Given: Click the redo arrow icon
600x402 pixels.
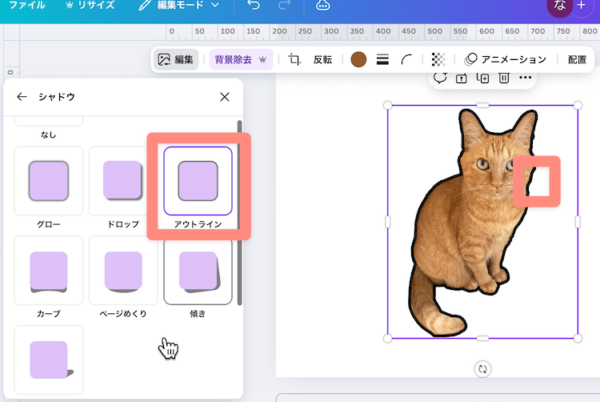Looking at the screenshot, I should tap(284, 5).
